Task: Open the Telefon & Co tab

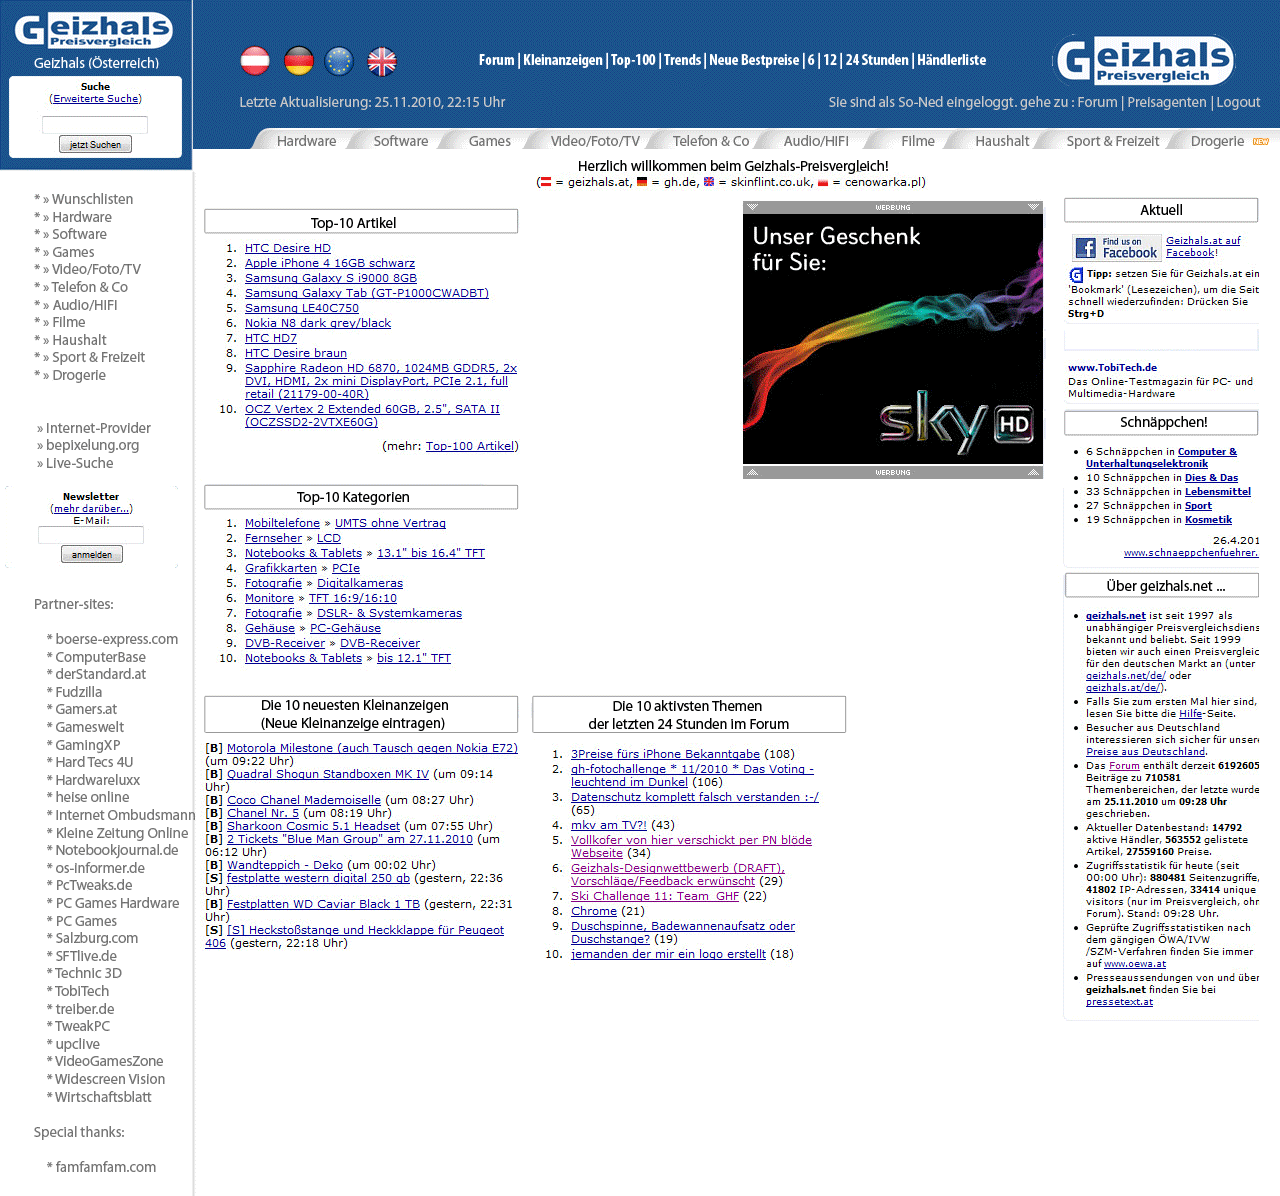Action: [x=711, y=141]
